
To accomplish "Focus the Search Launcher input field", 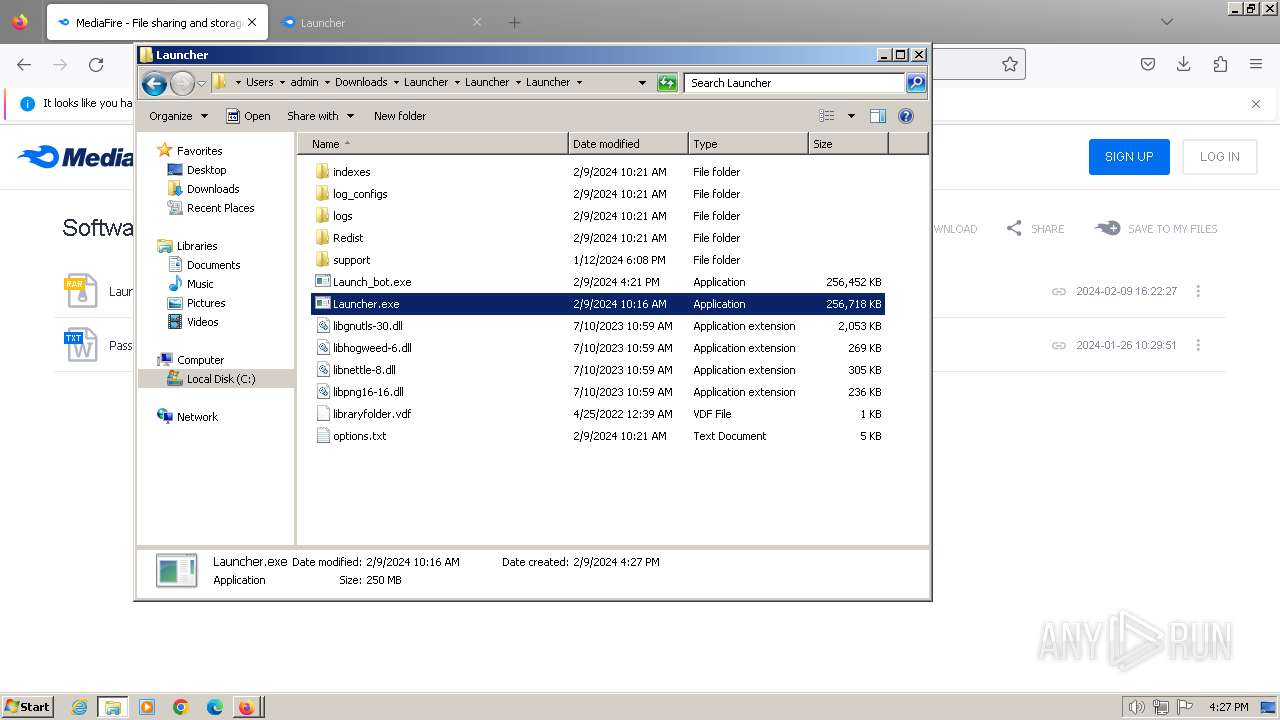I will point(795,83).
